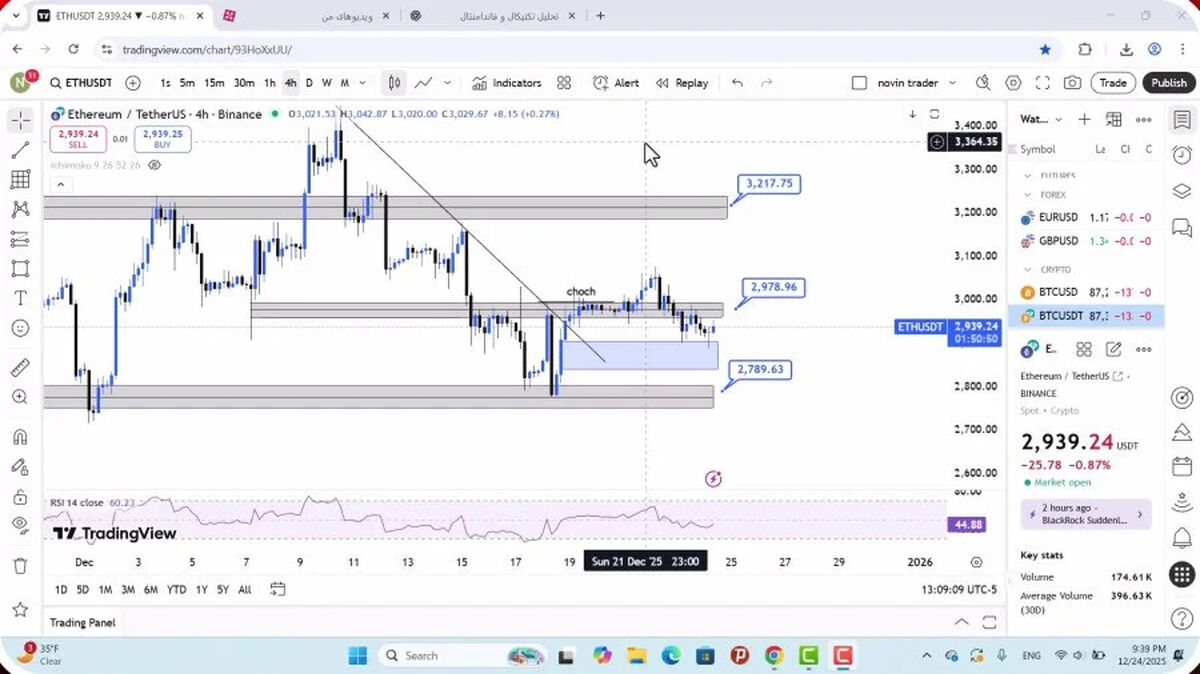Viewport: 1200px width, 674px height.
Task: Click the Trade button
Action: 1113,83
